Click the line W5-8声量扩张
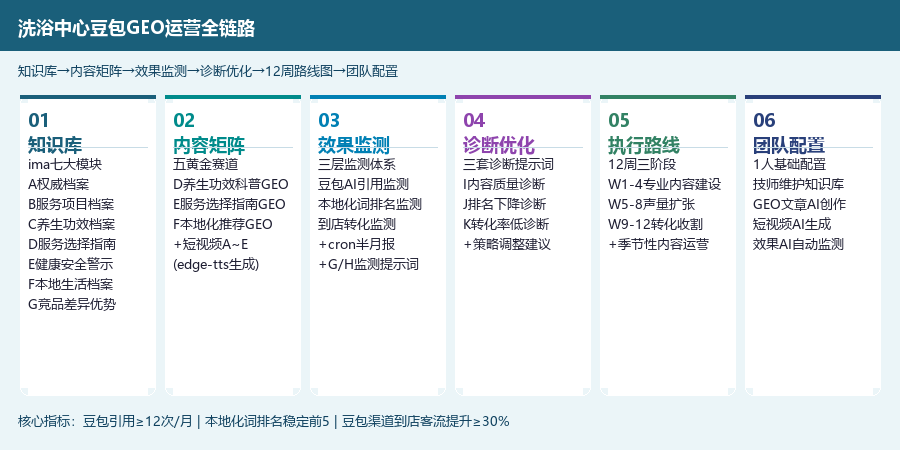The width and height of the screenshot is (900, 450). click(x=651, y=204)
